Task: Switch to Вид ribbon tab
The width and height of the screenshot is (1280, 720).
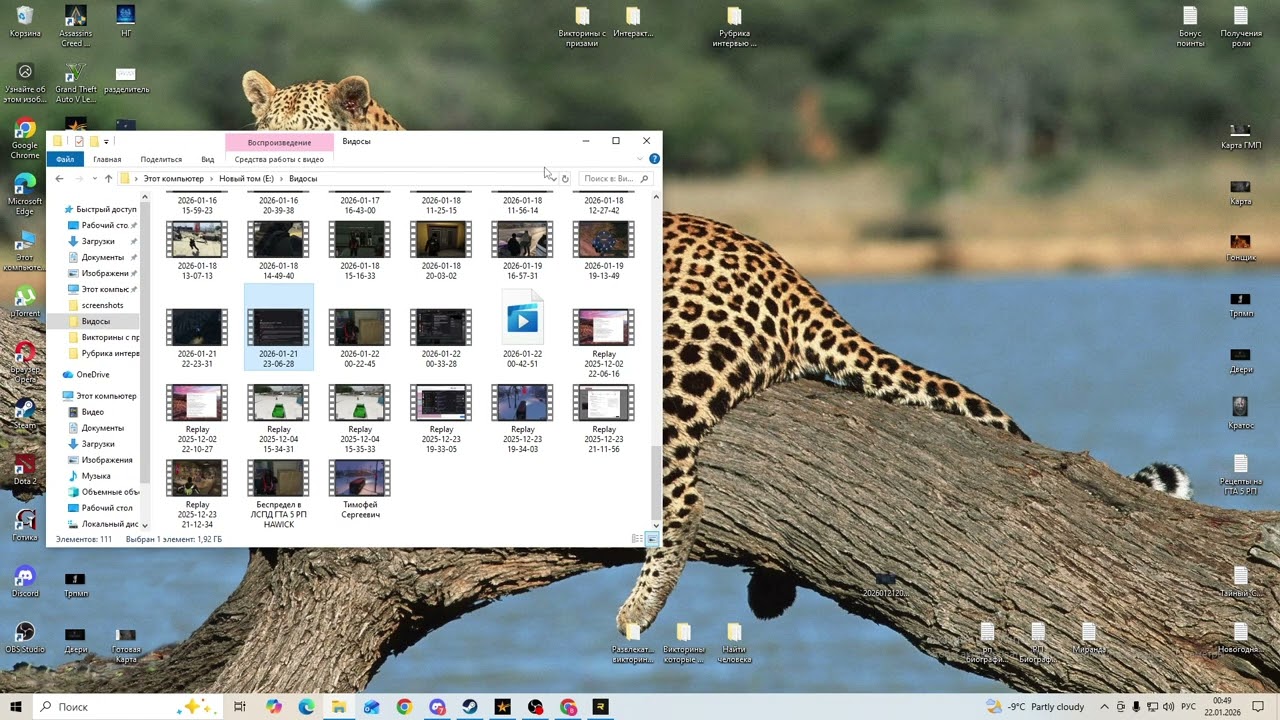Action: (x=207, y=159)
